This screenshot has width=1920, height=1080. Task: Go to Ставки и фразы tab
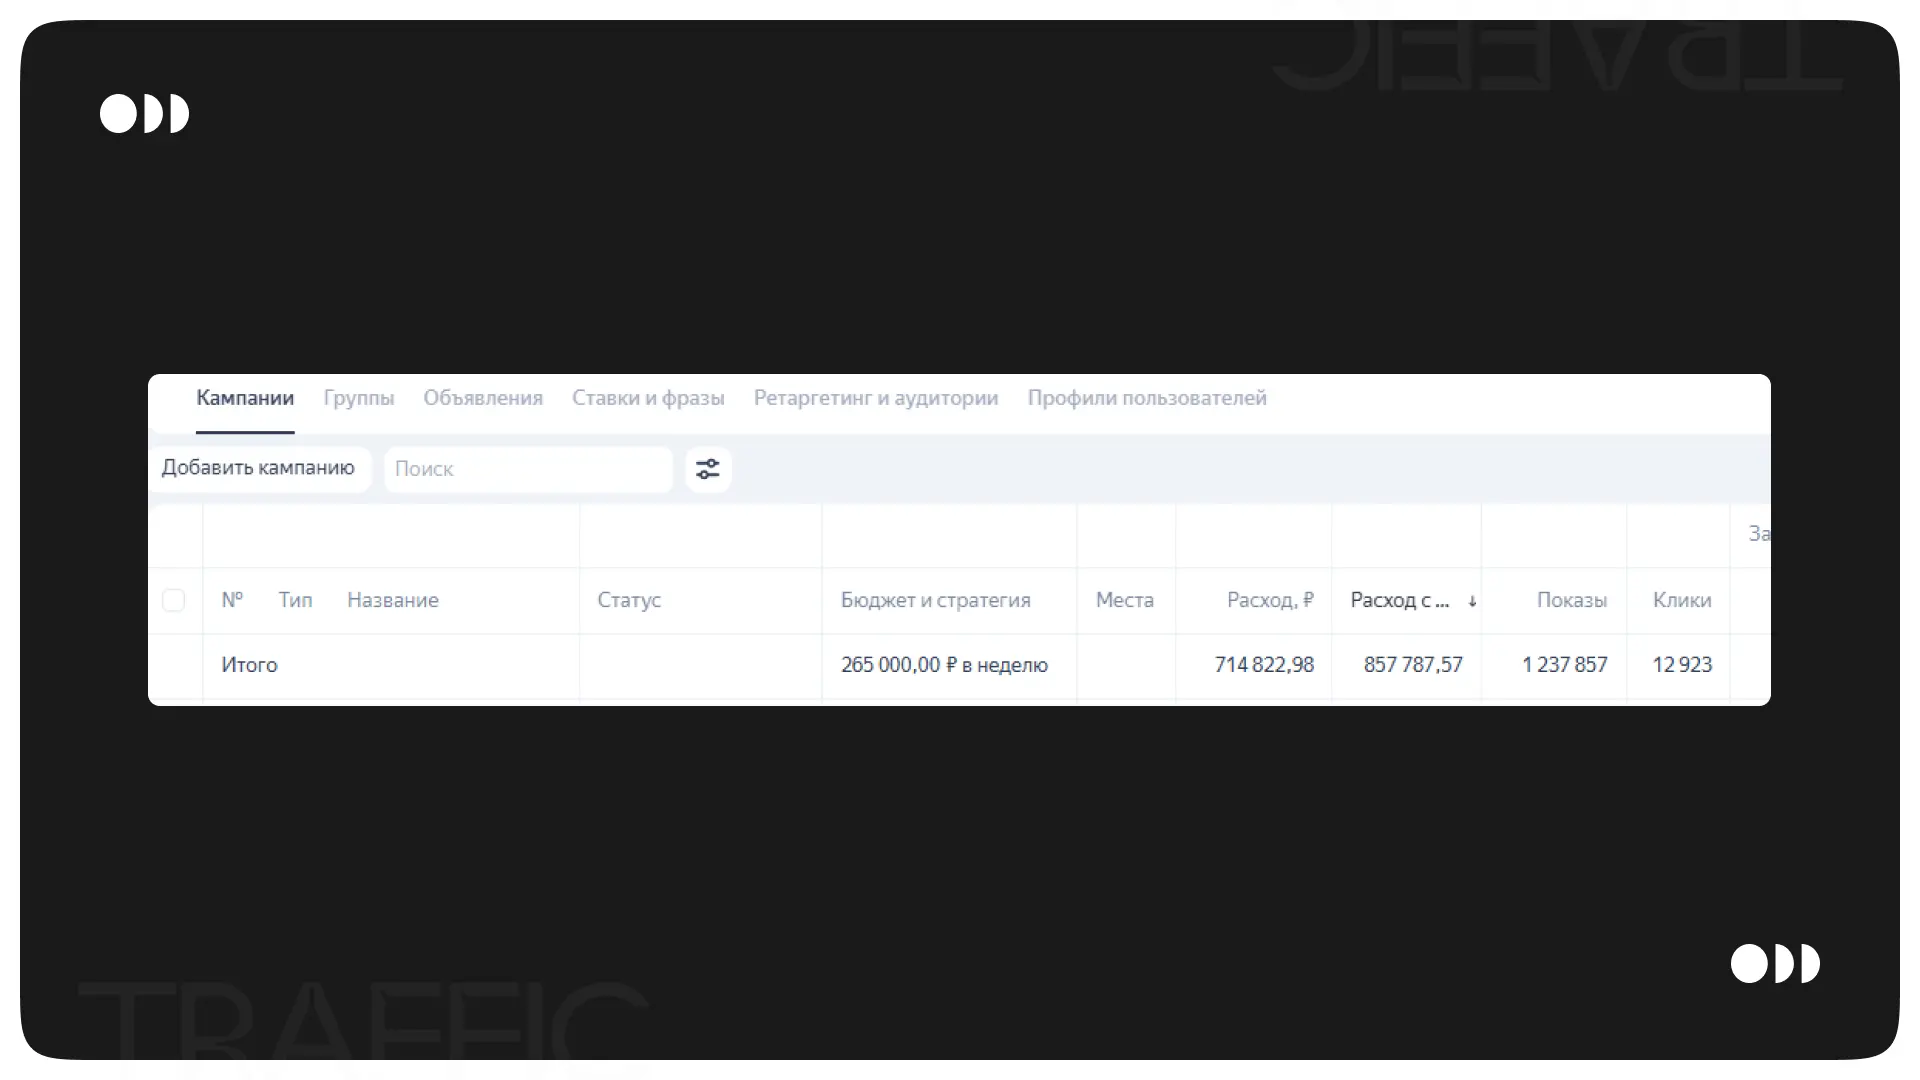click(x=648, y=398)
